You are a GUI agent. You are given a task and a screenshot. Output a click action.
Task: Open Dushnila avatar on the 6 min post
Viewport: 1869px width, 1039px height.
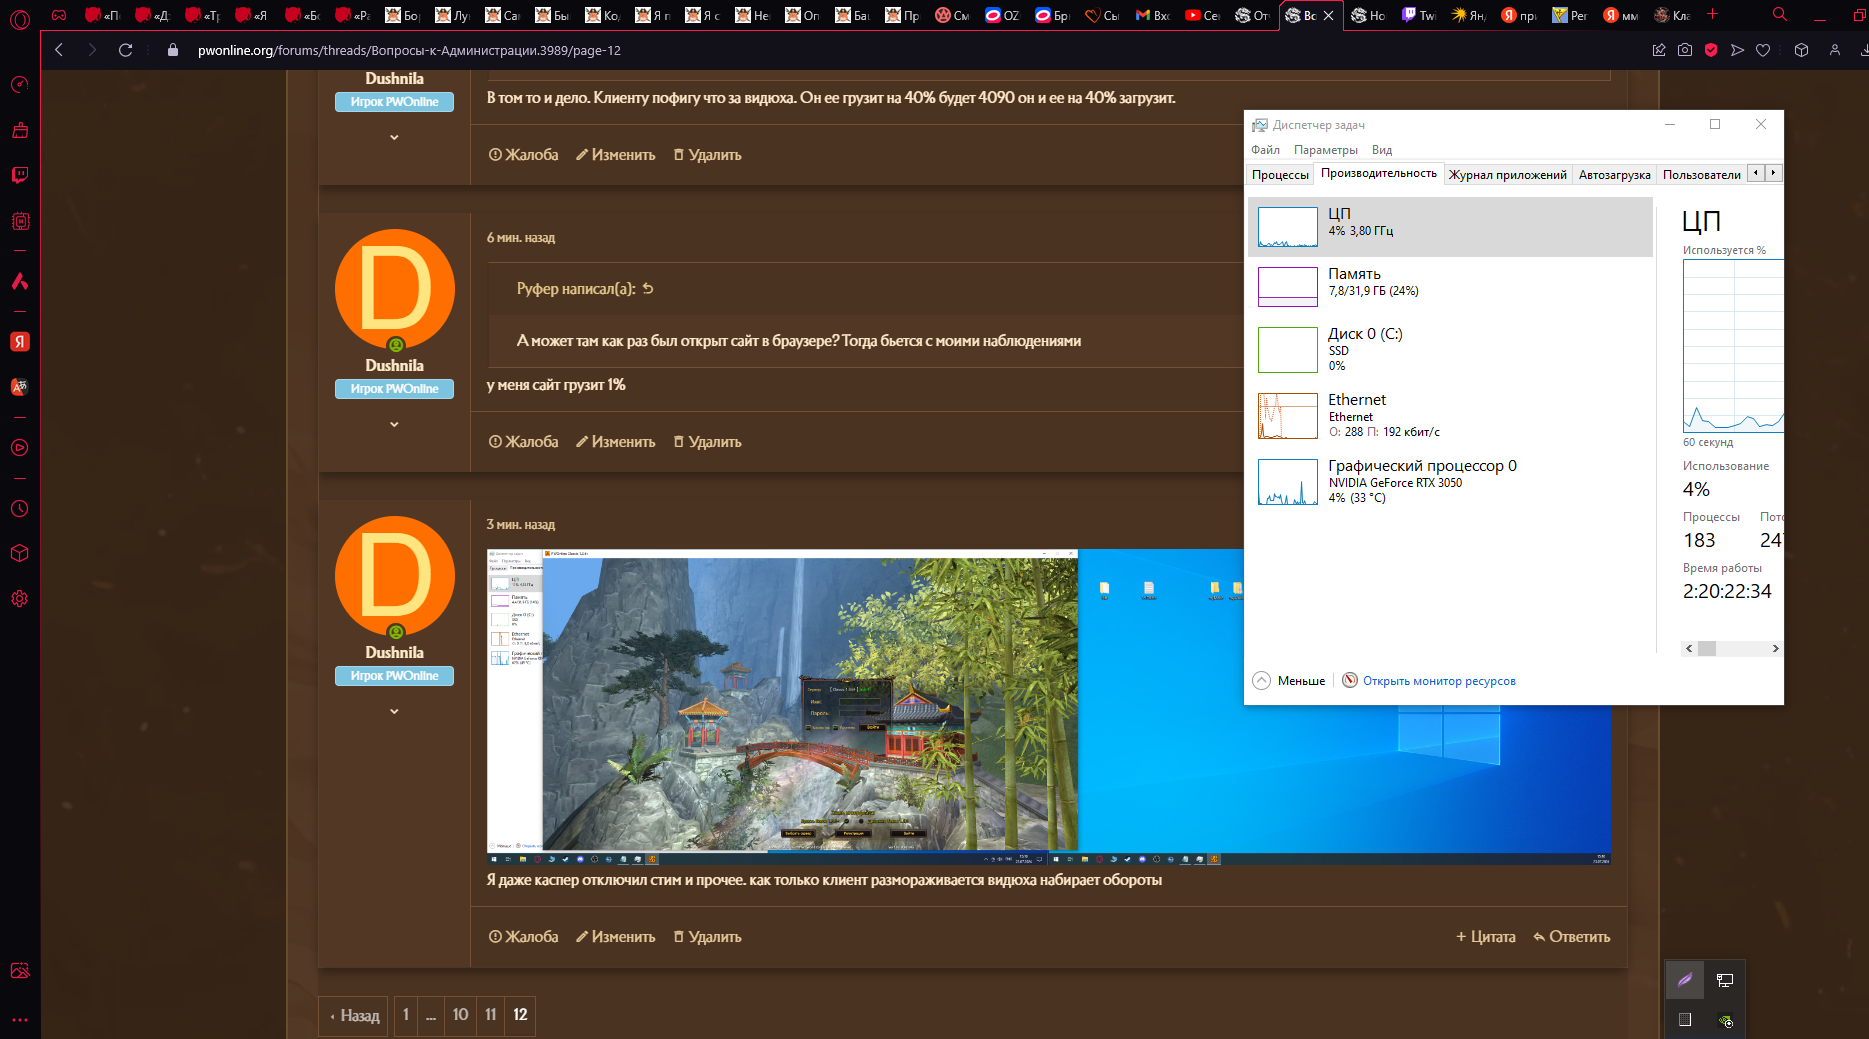pyautogui.click(x=394, y=289)
